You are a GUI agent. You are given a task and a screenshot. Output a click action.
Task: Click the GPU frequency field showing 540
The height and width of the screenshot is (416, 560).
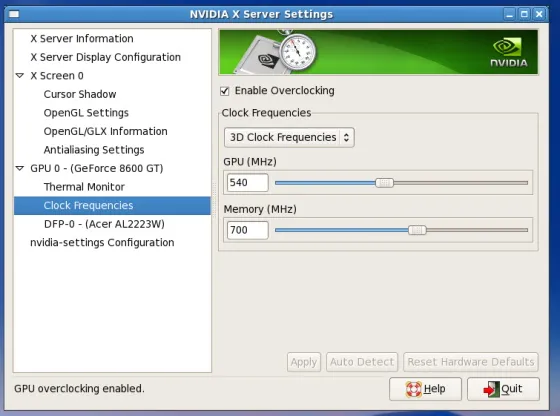point(248,183)
